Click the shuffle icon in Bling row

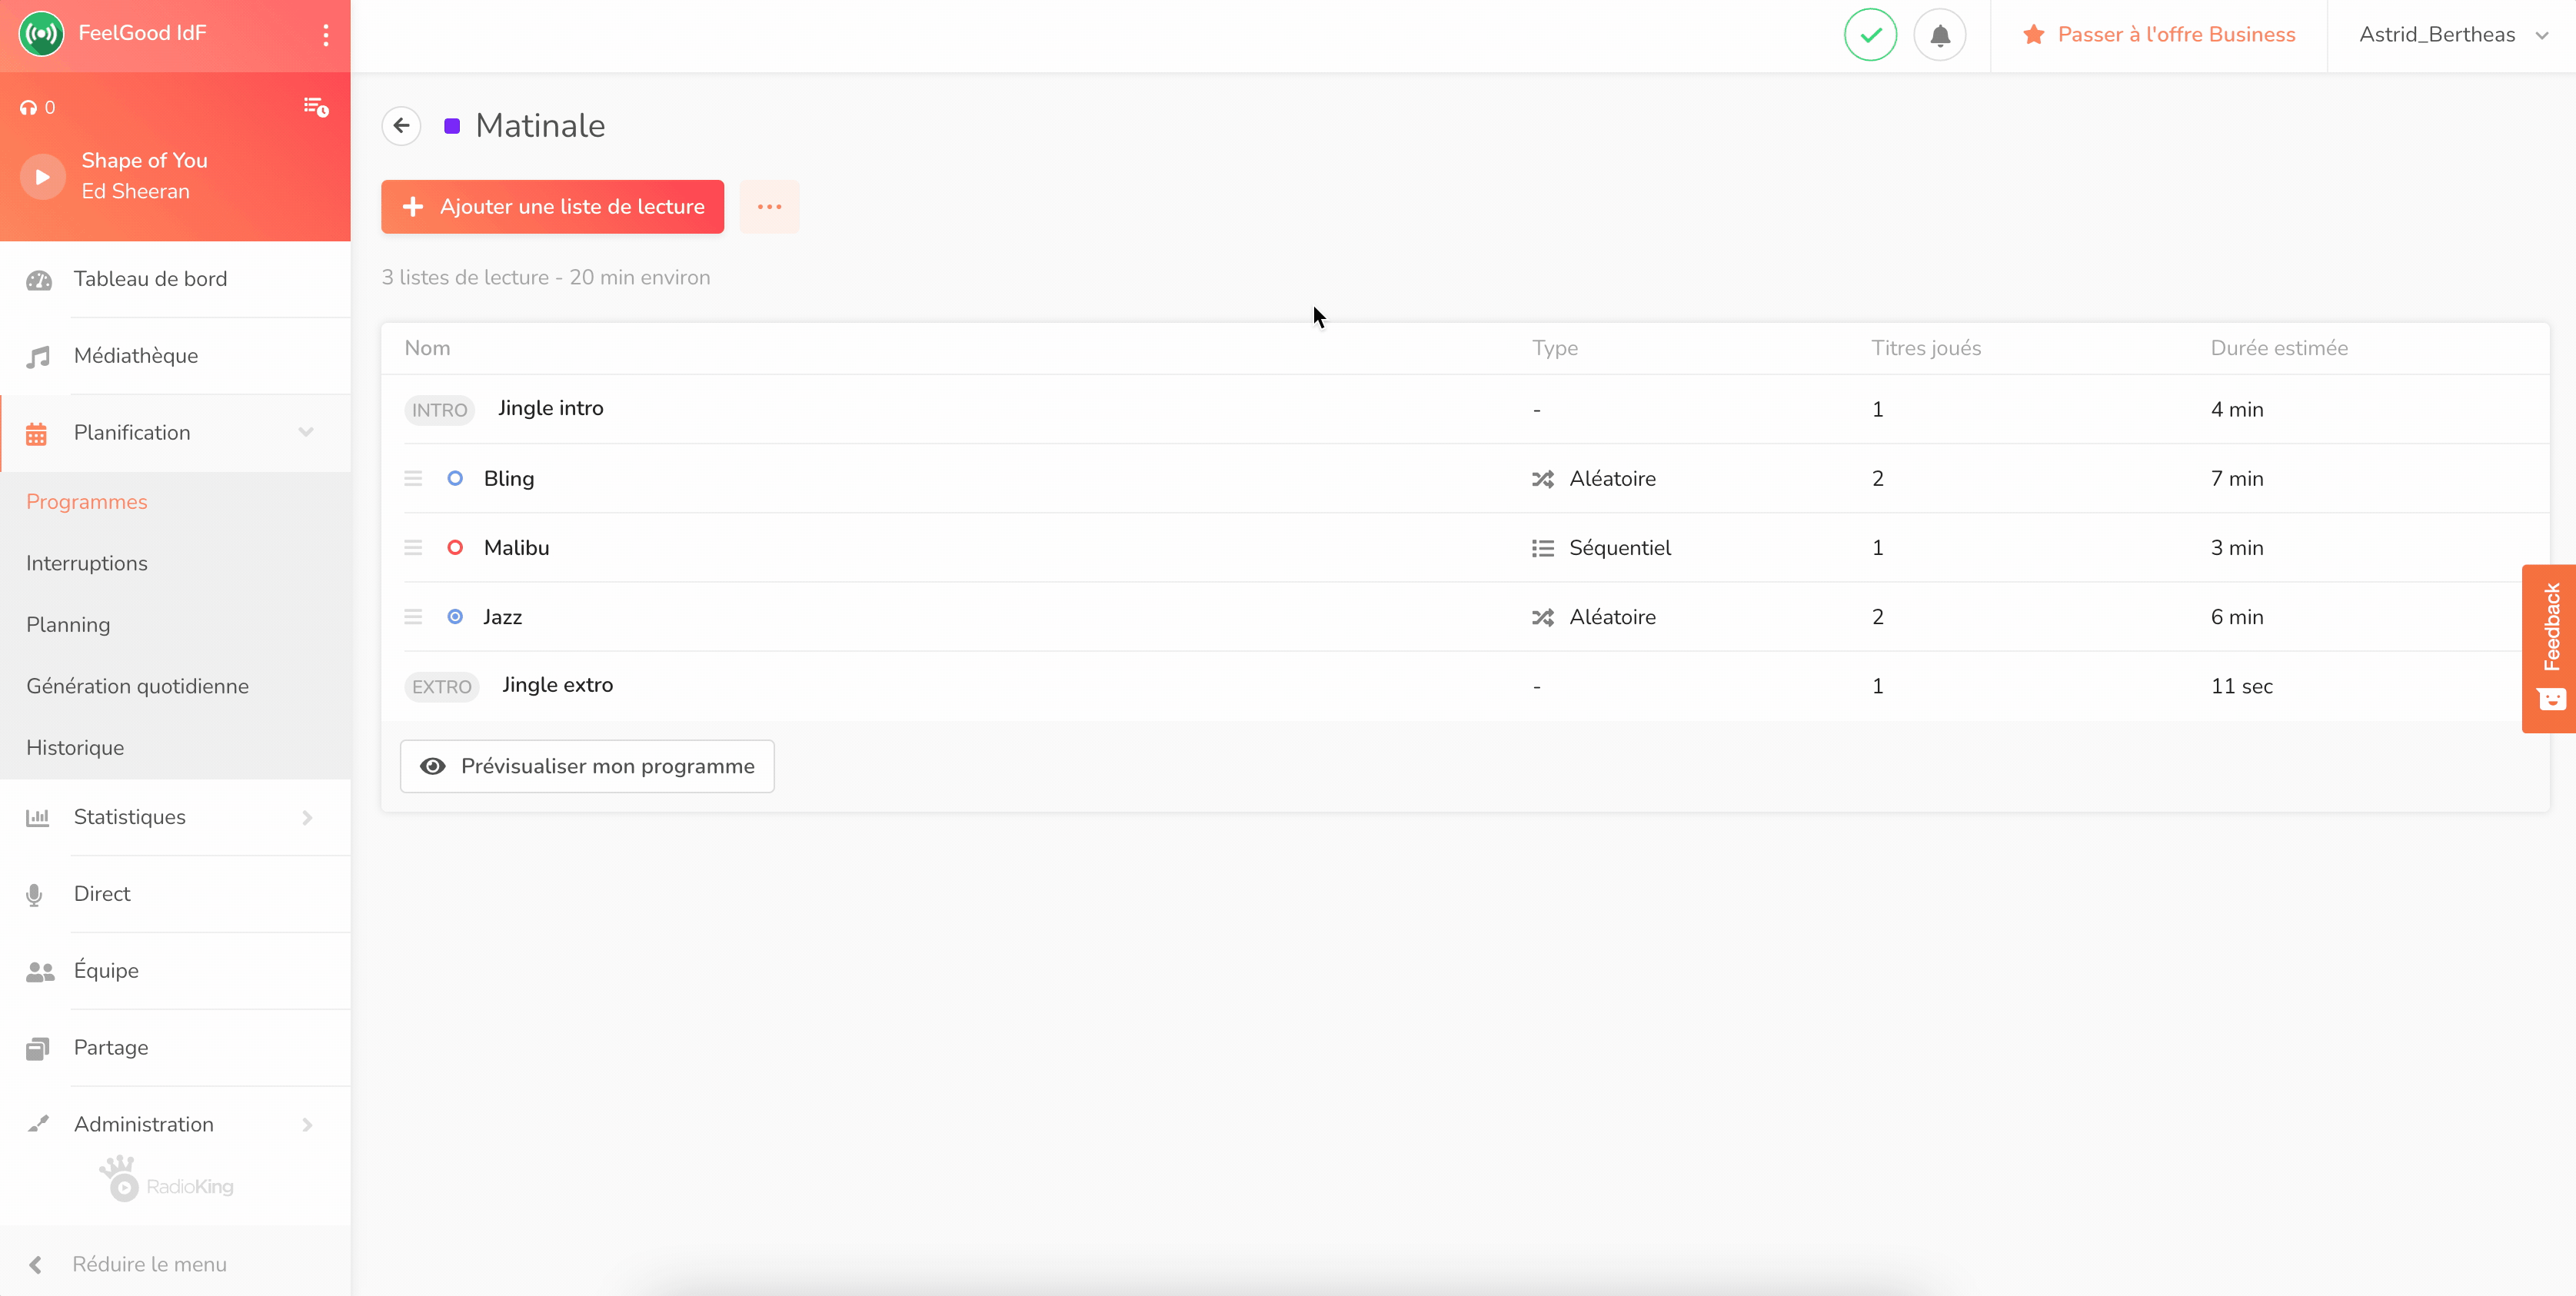[x=1543, y=480]
